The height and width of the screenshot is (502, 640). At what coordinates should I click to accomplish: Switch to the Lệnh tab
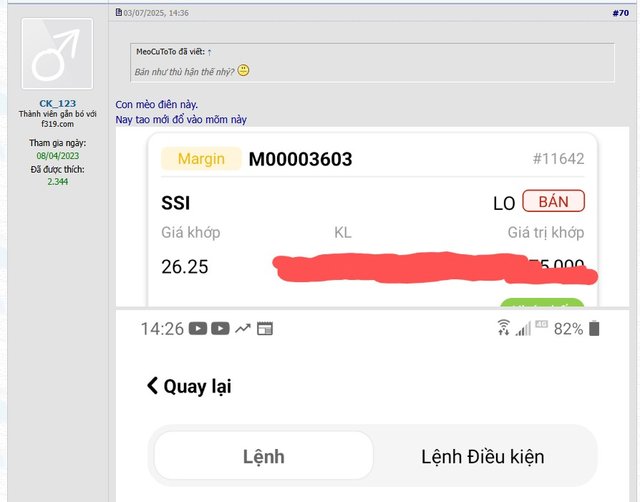[x=264, y=456]
